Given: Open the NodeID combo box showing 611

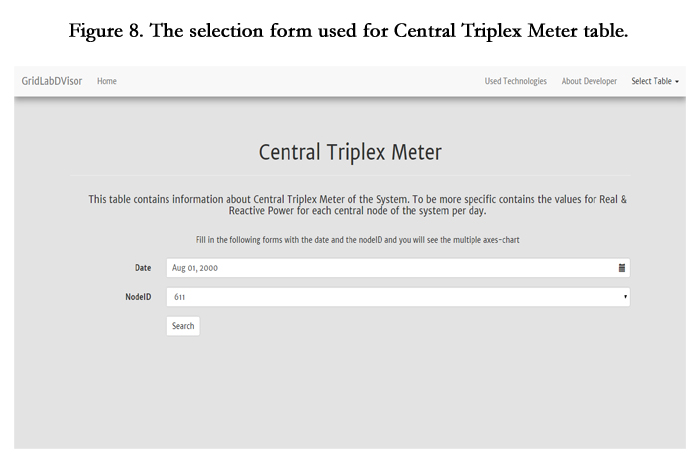Looking at the screenshot, I should 398,297.
